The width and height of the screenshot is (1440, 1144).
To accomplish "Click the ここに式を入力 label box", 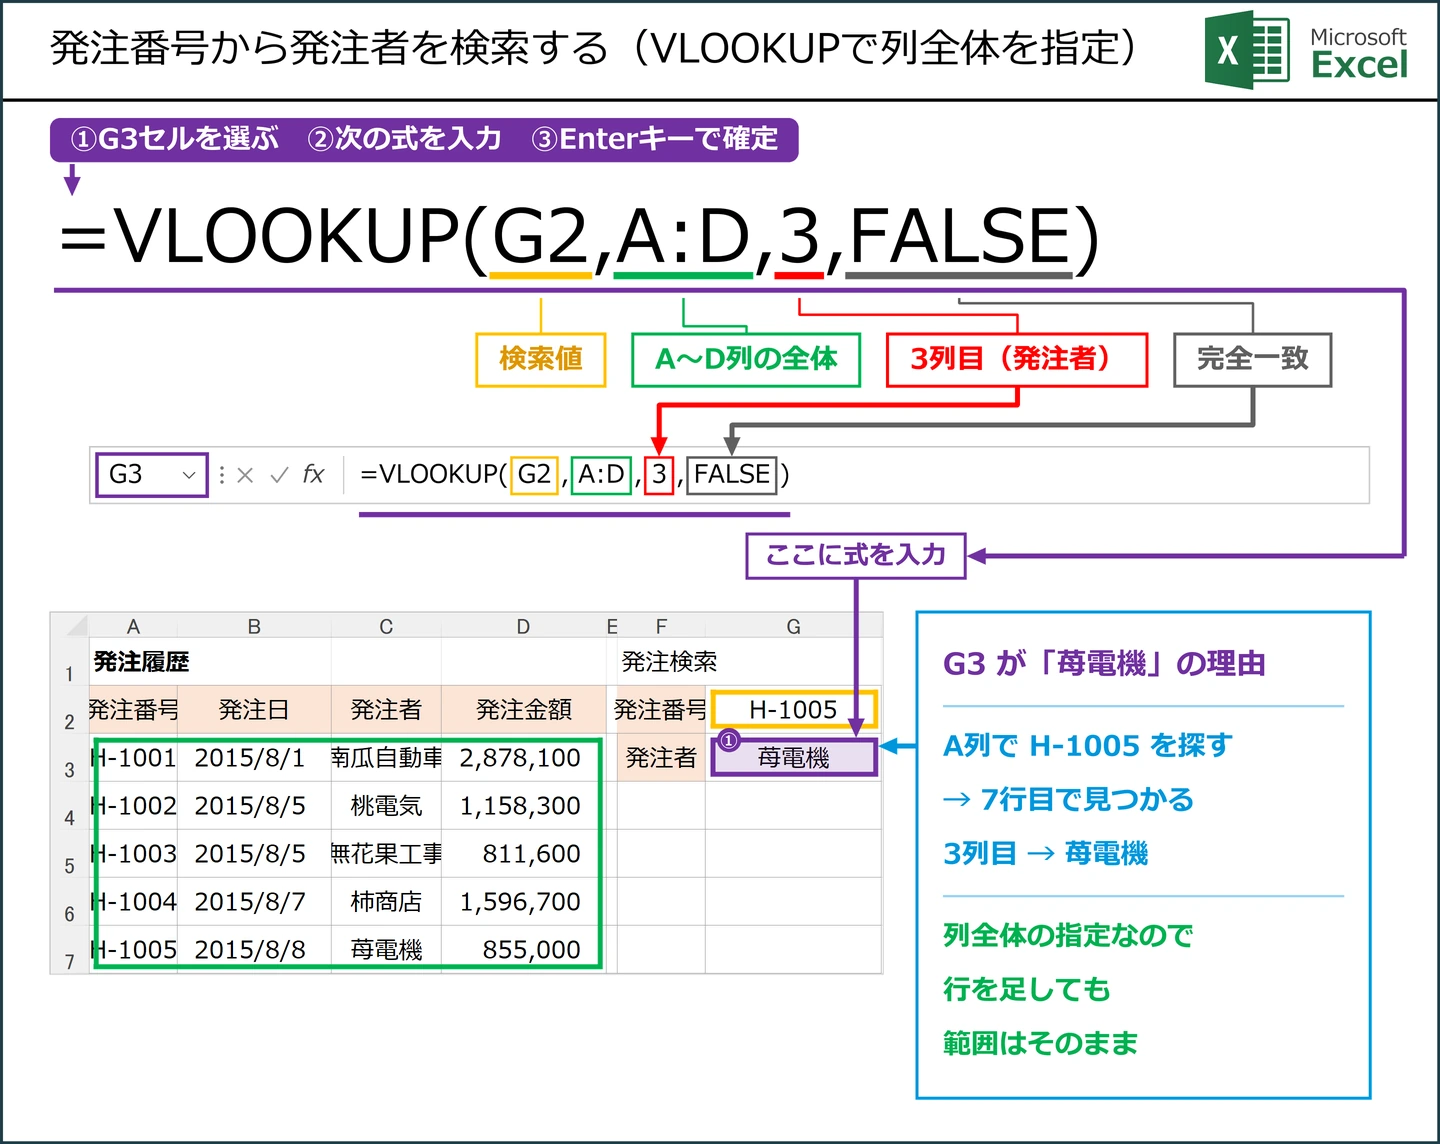I will coord(856,556).
